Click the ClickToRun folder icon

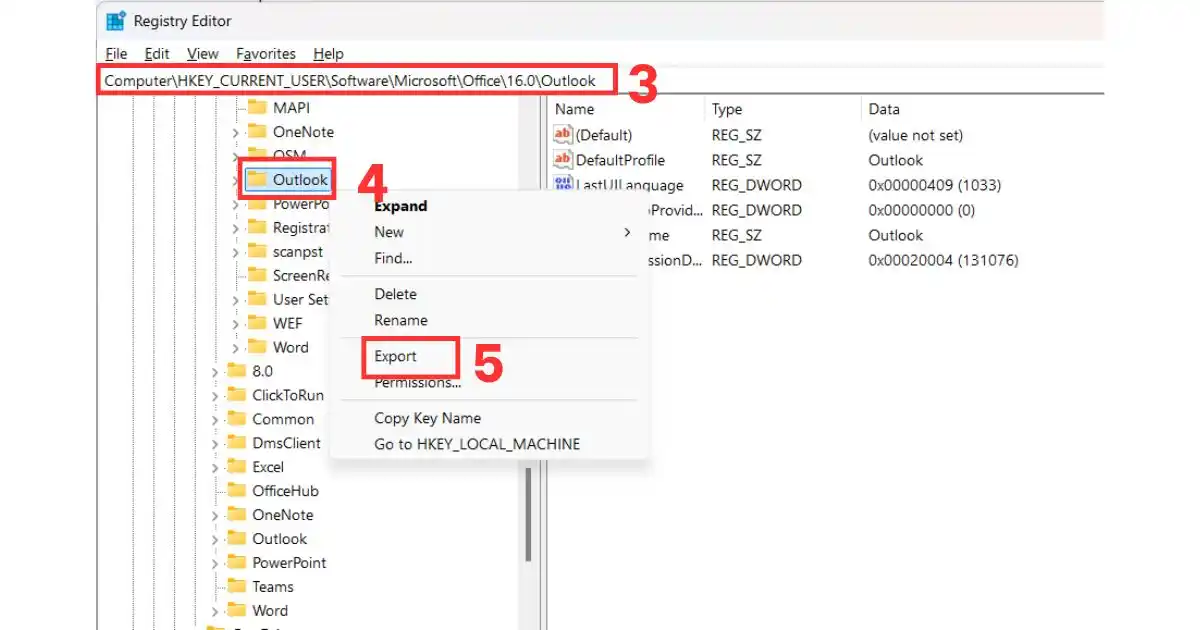click(236, 395)
